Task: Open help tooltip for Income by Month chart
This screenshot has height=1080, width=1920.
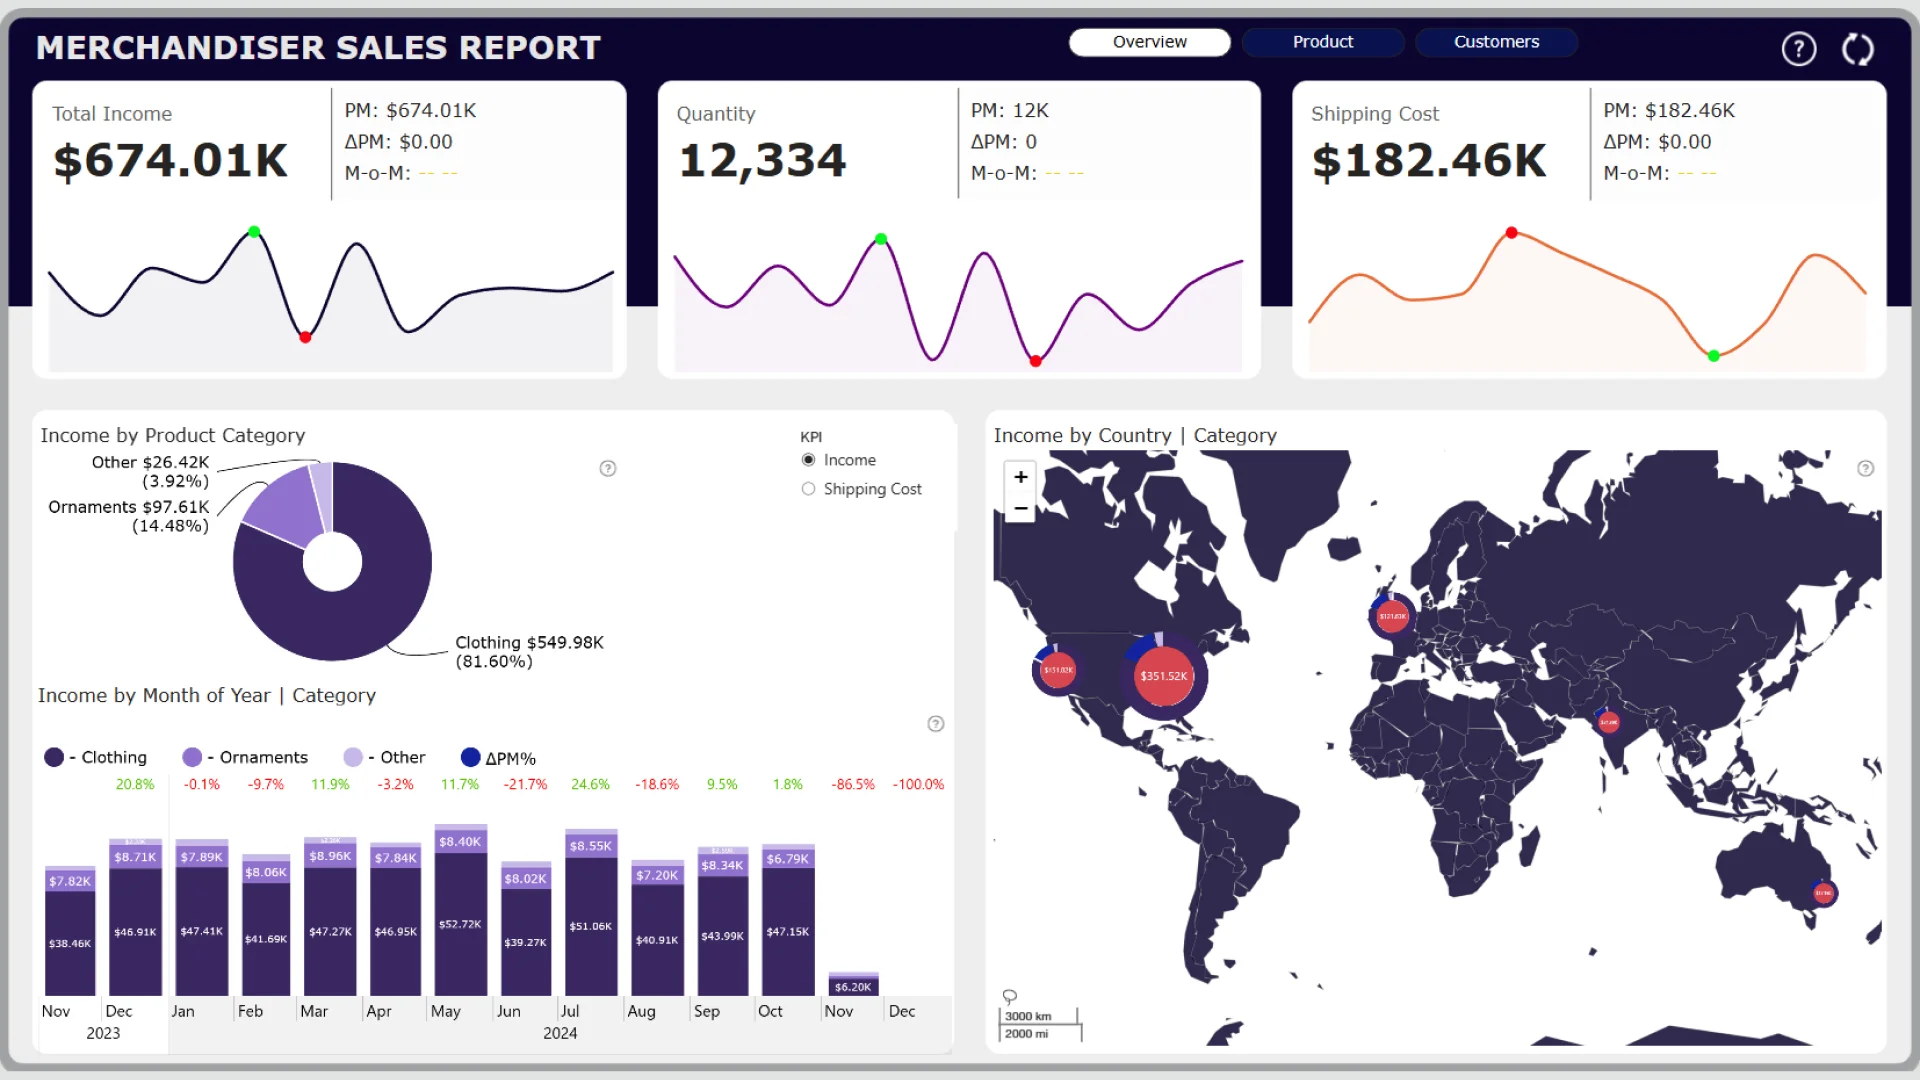Action: 936,723
